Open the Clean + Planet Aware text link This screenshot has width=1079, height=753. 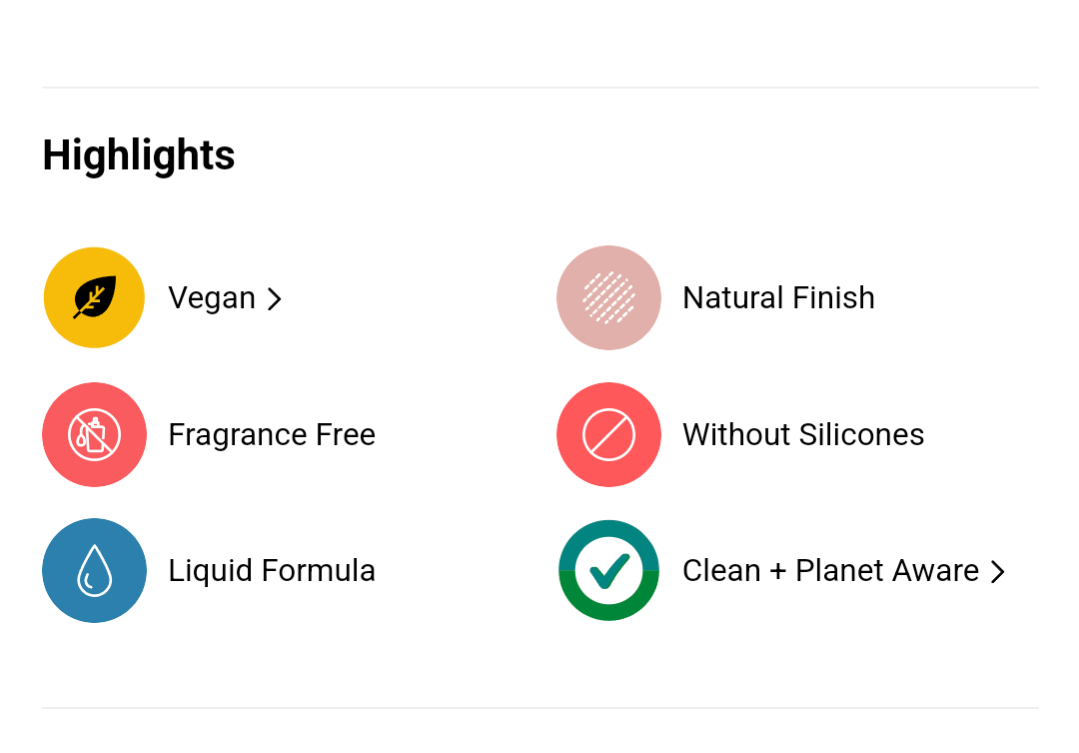830,571
